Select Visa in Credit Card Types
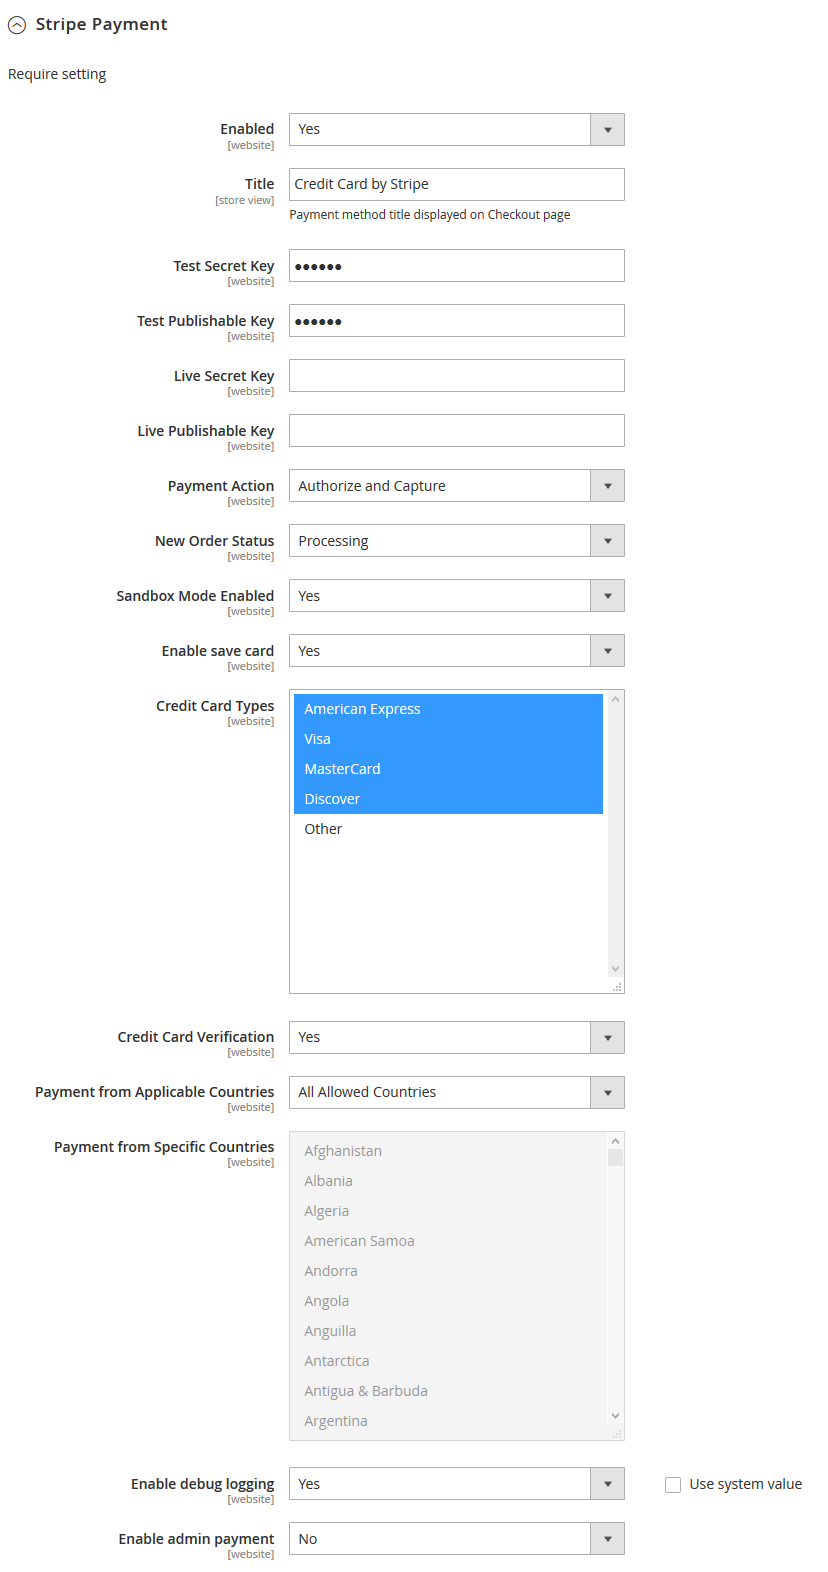 [449, 739]
